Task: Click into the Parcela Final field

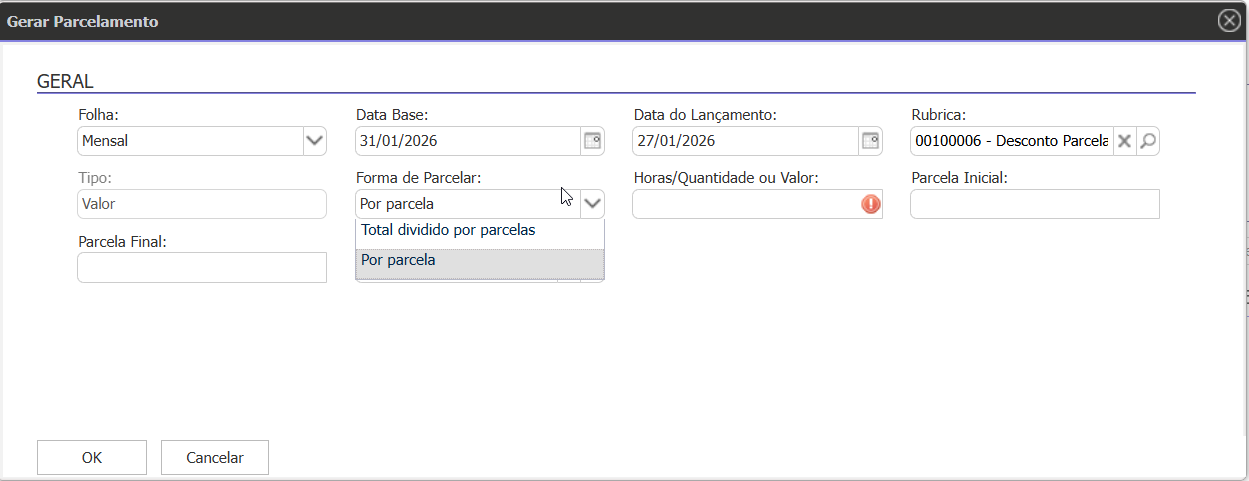Action: tap(201, 267)
